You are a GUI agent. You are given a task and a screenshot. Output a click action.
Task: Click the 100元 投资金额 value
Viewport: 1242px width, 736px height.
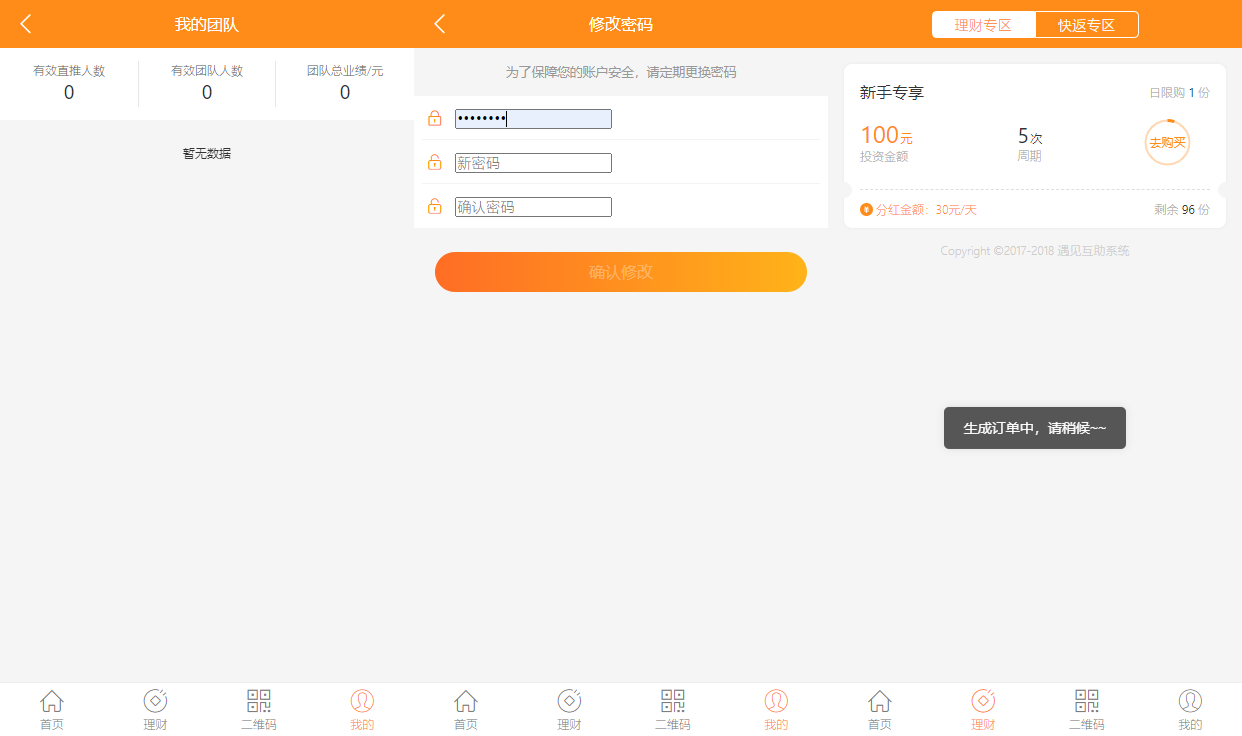click(886, 142)
